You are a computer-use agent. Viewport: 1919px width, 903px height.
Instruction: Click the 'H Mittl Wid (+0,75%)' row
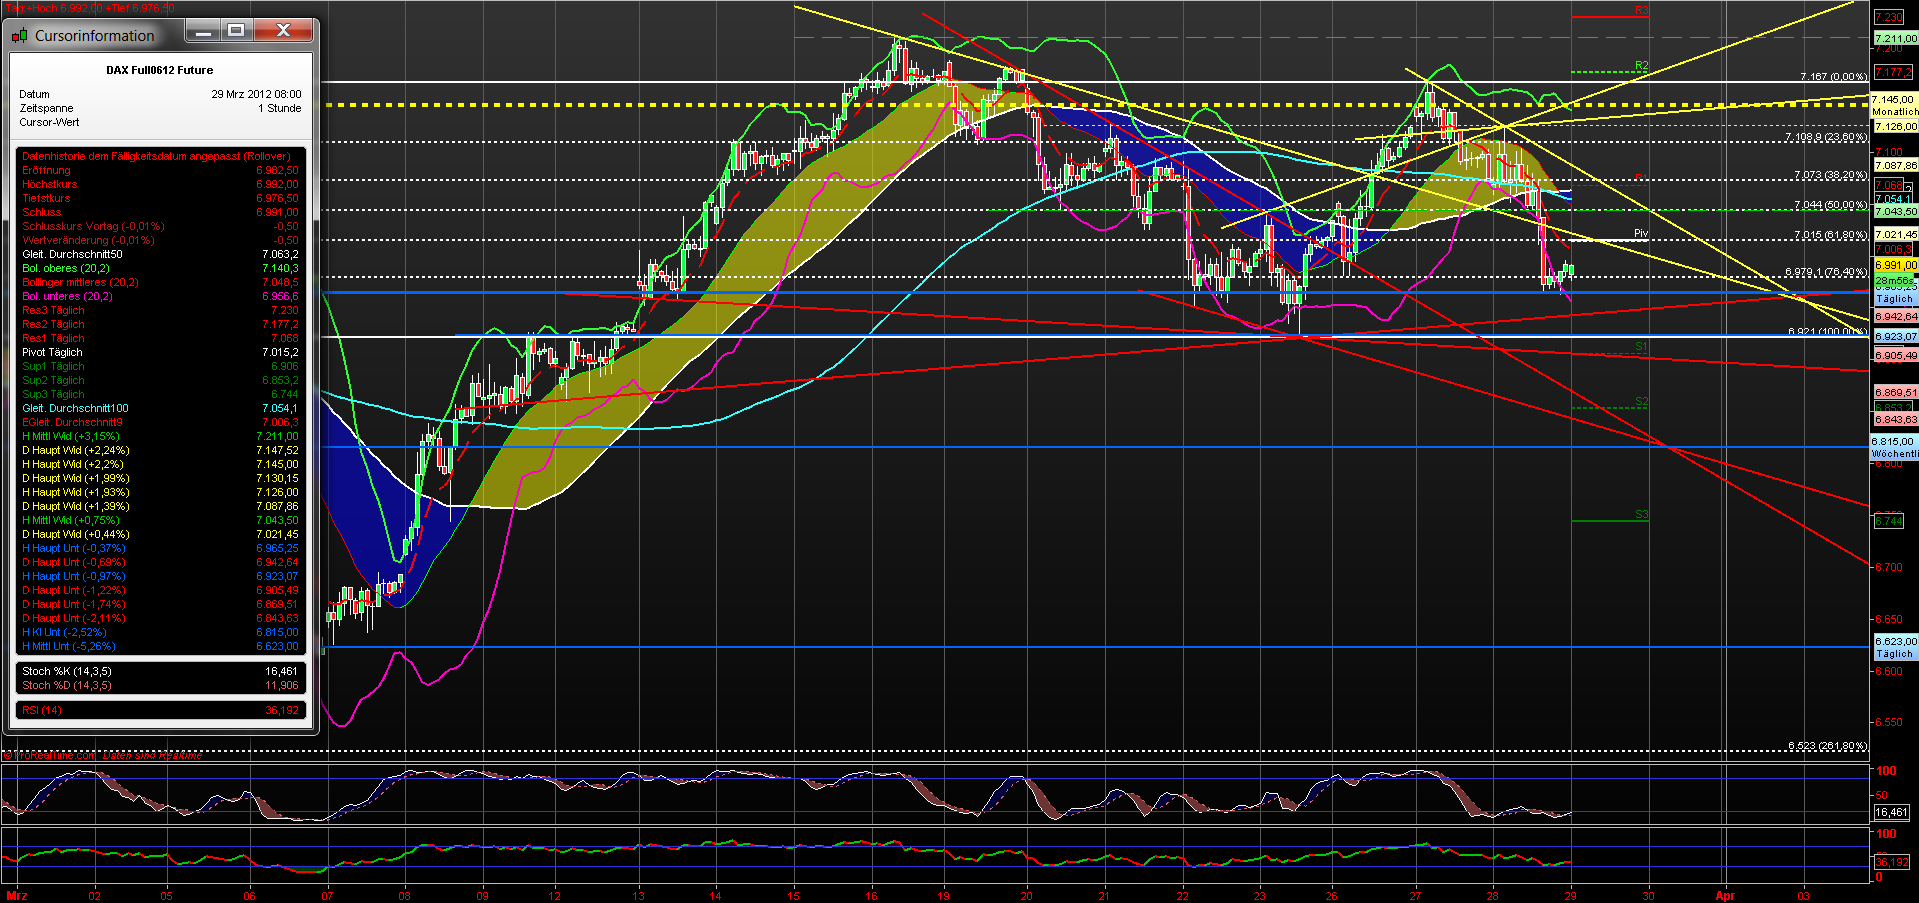tap(160, 520)
